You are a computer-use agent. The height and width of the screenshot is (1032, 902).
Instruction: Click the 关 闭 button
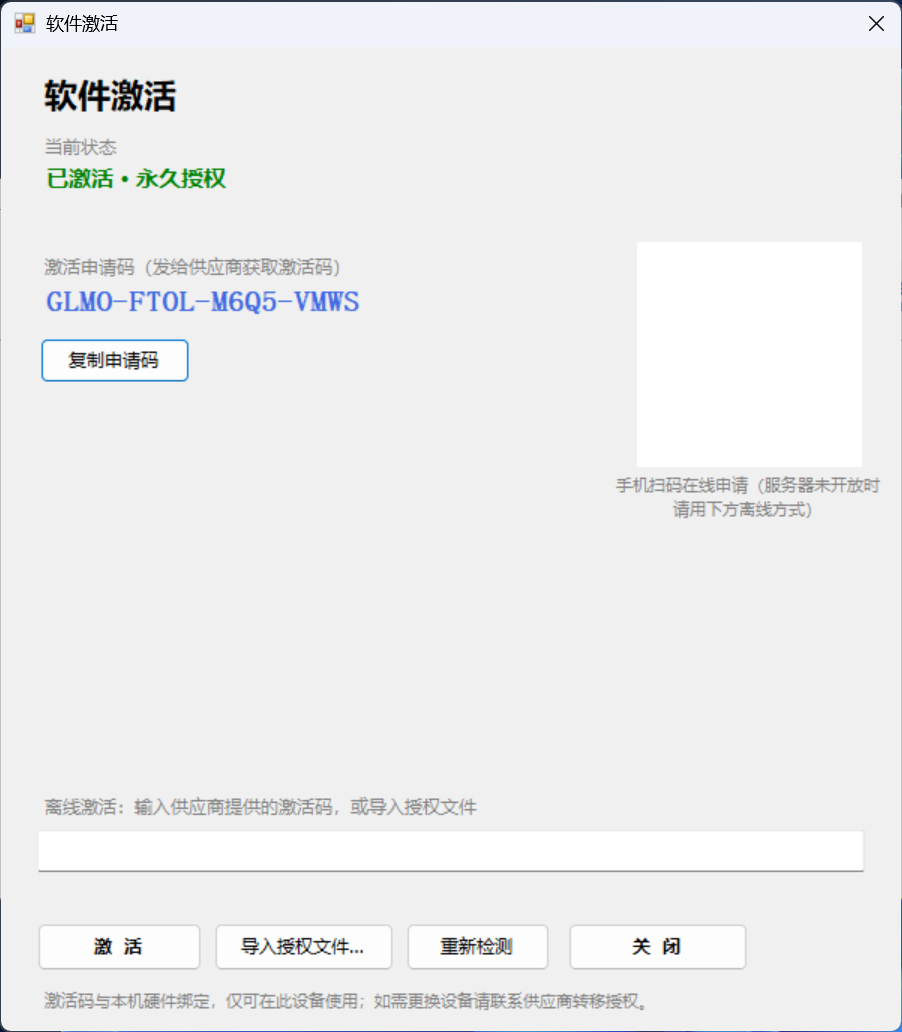tap(657, 947)
